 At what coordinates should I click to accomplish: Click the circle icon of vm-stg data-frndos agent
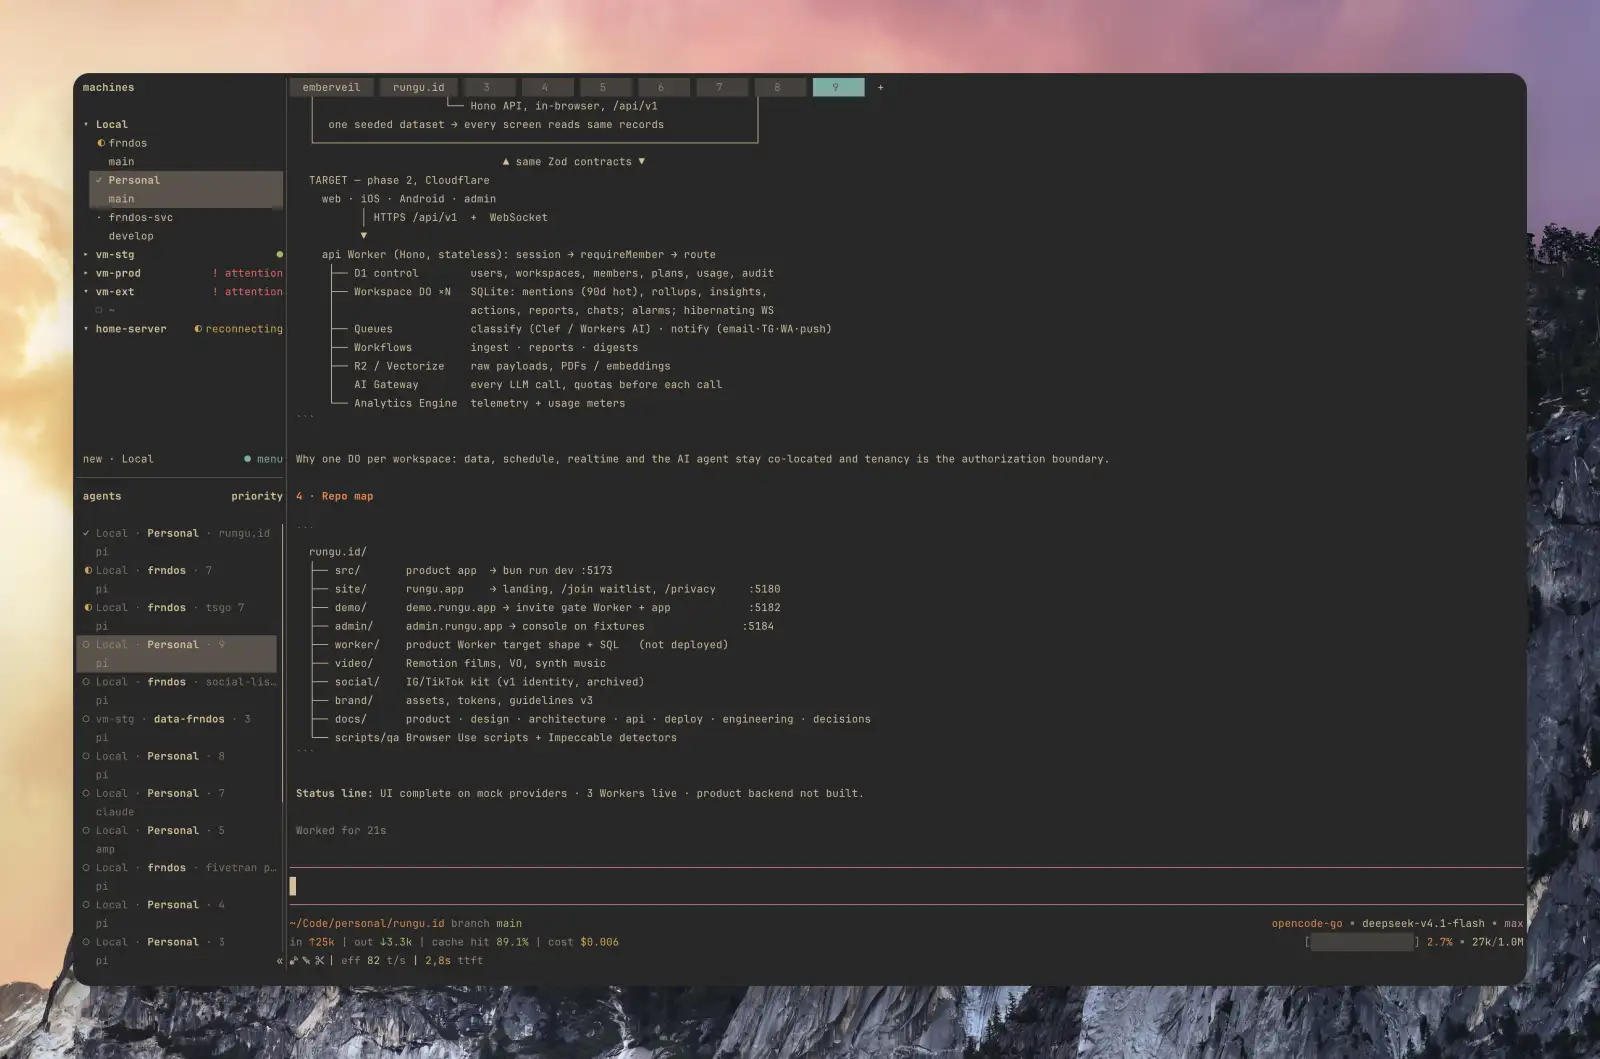pos(87,719)
